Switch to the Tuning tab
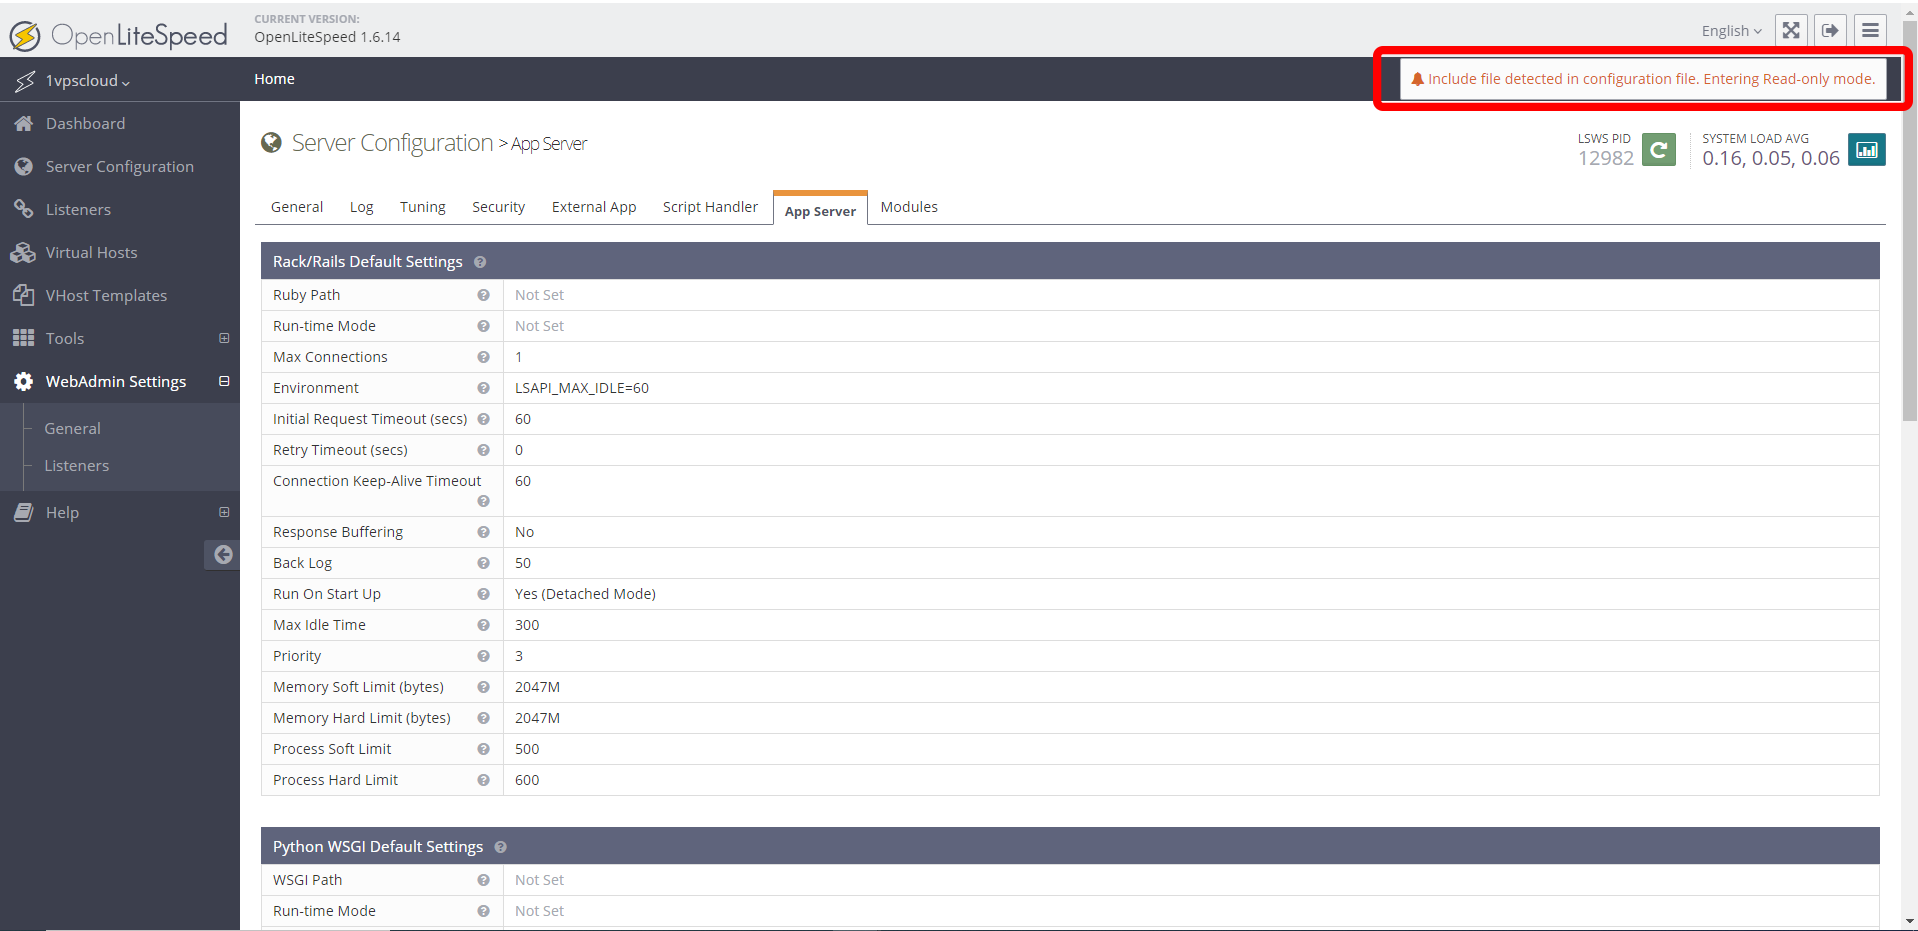The width and height of the screenshot is (1918, 931). (423, 207)
